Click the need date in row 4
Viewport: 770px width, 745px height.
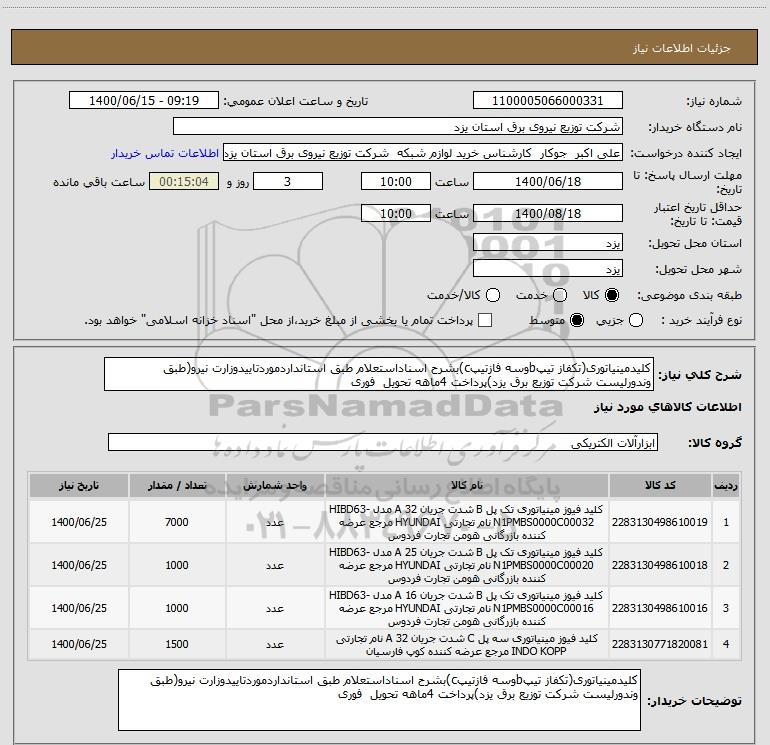tap(79, 644)
